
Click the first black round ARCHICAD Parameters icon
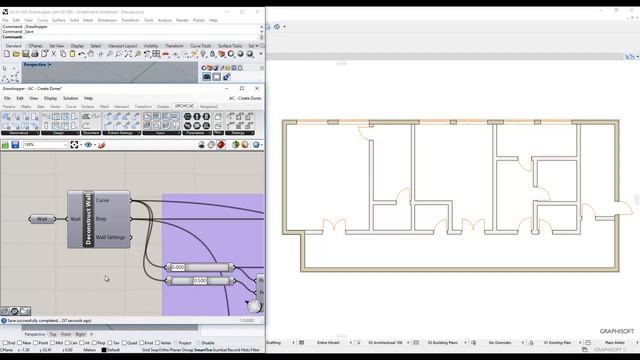tap(187, 117)
